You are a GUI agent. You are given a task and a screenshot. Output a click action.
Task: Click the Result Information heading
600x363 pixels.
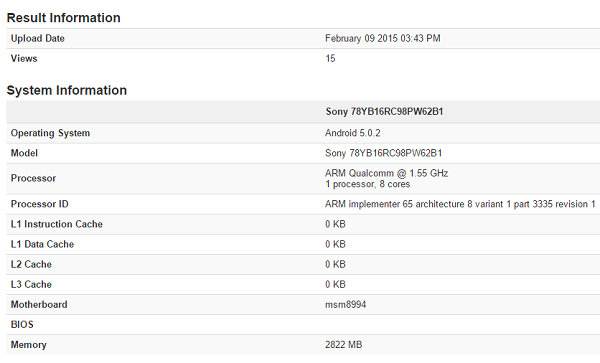pyautogui.click(x=64, y=18)
